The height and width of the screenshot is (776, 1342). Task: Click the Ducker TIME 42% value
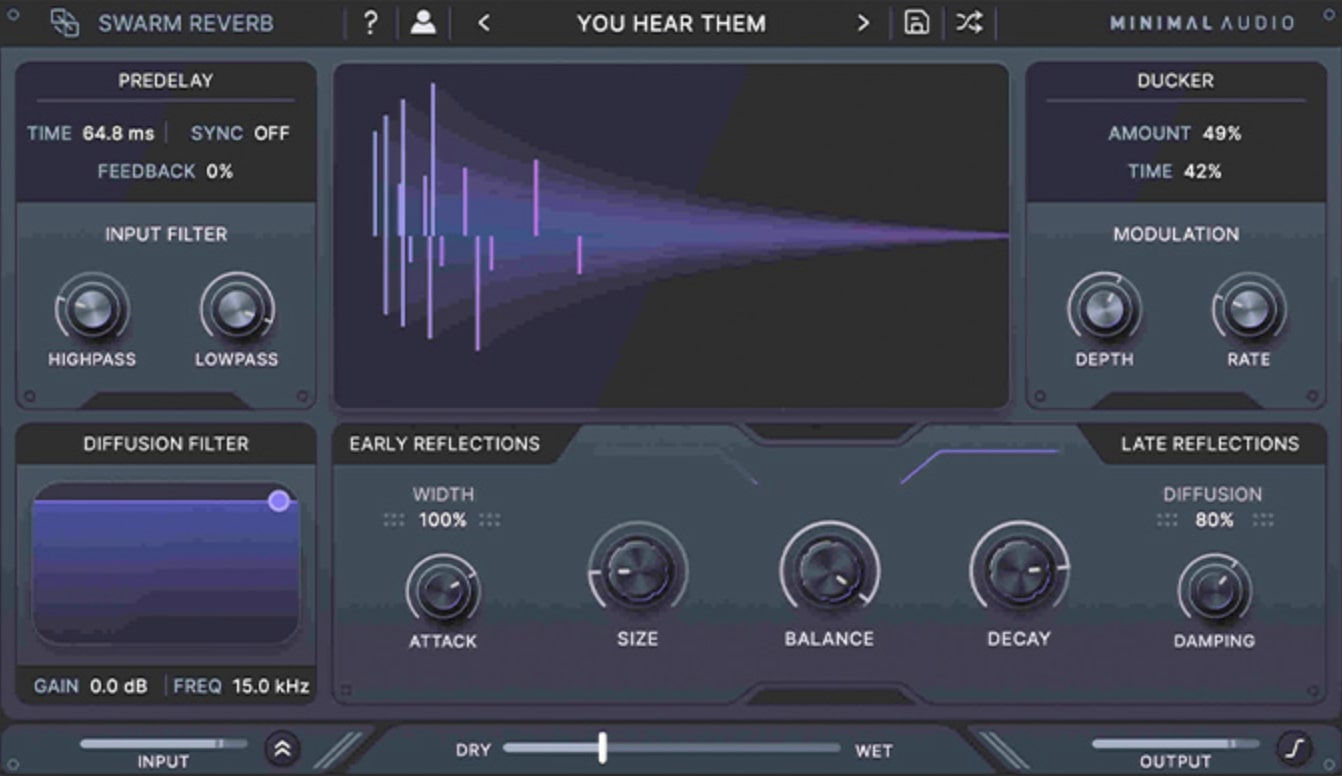point(1203,171)
